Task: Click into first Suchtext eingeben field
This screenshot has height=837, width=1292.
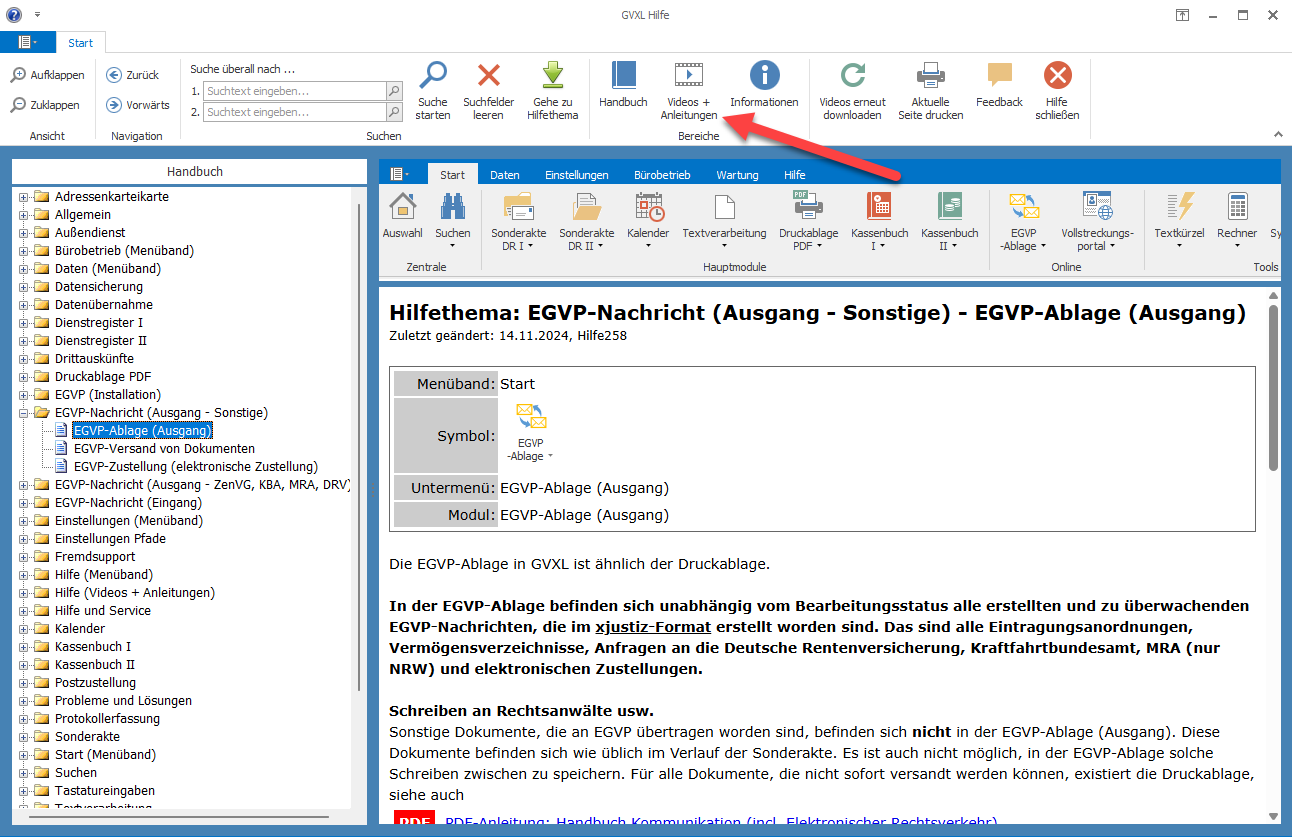Action: click(x=294, y=91)
